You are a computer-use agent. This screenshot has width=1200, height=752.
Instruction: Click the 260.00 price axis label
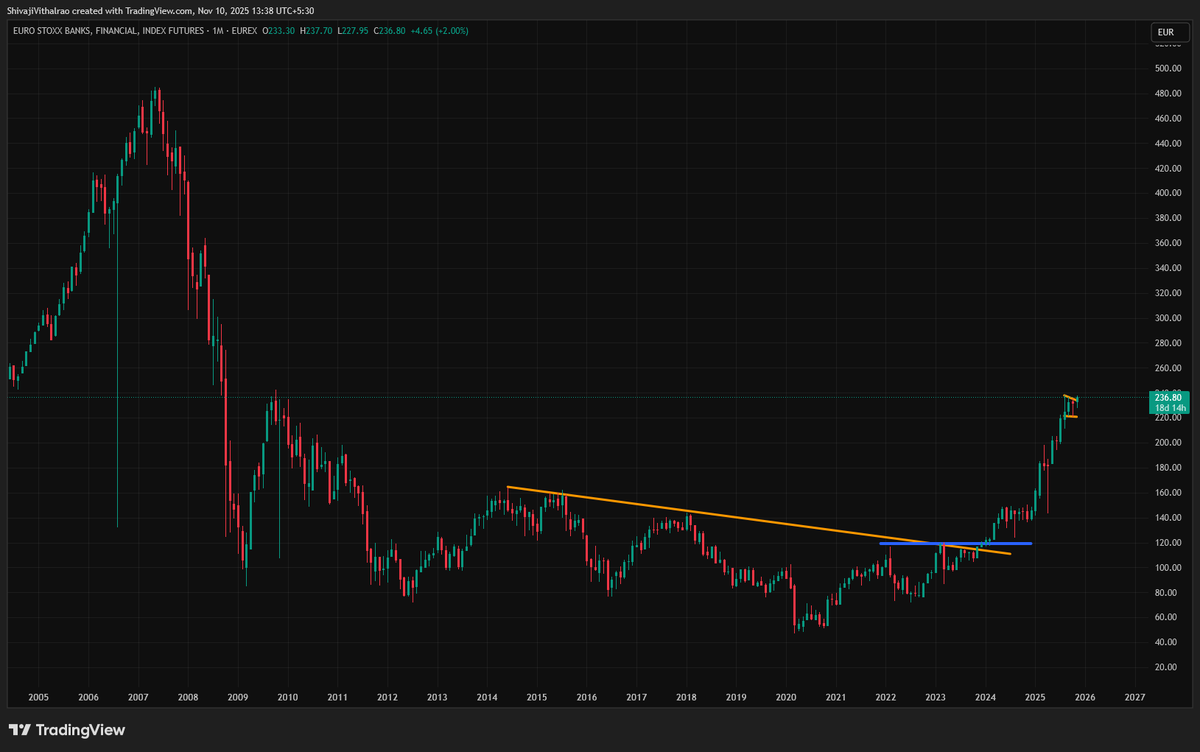point(1167,368)
